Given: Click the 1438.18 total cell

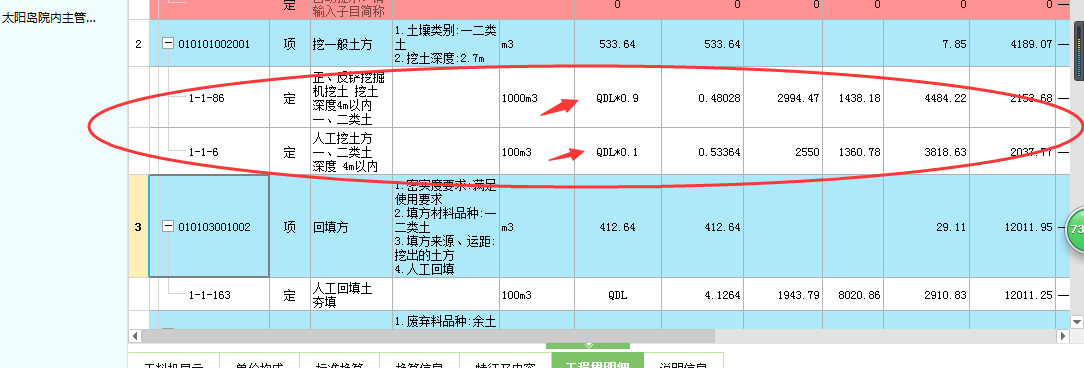Looking at the screenshot, I should [853, 98].
